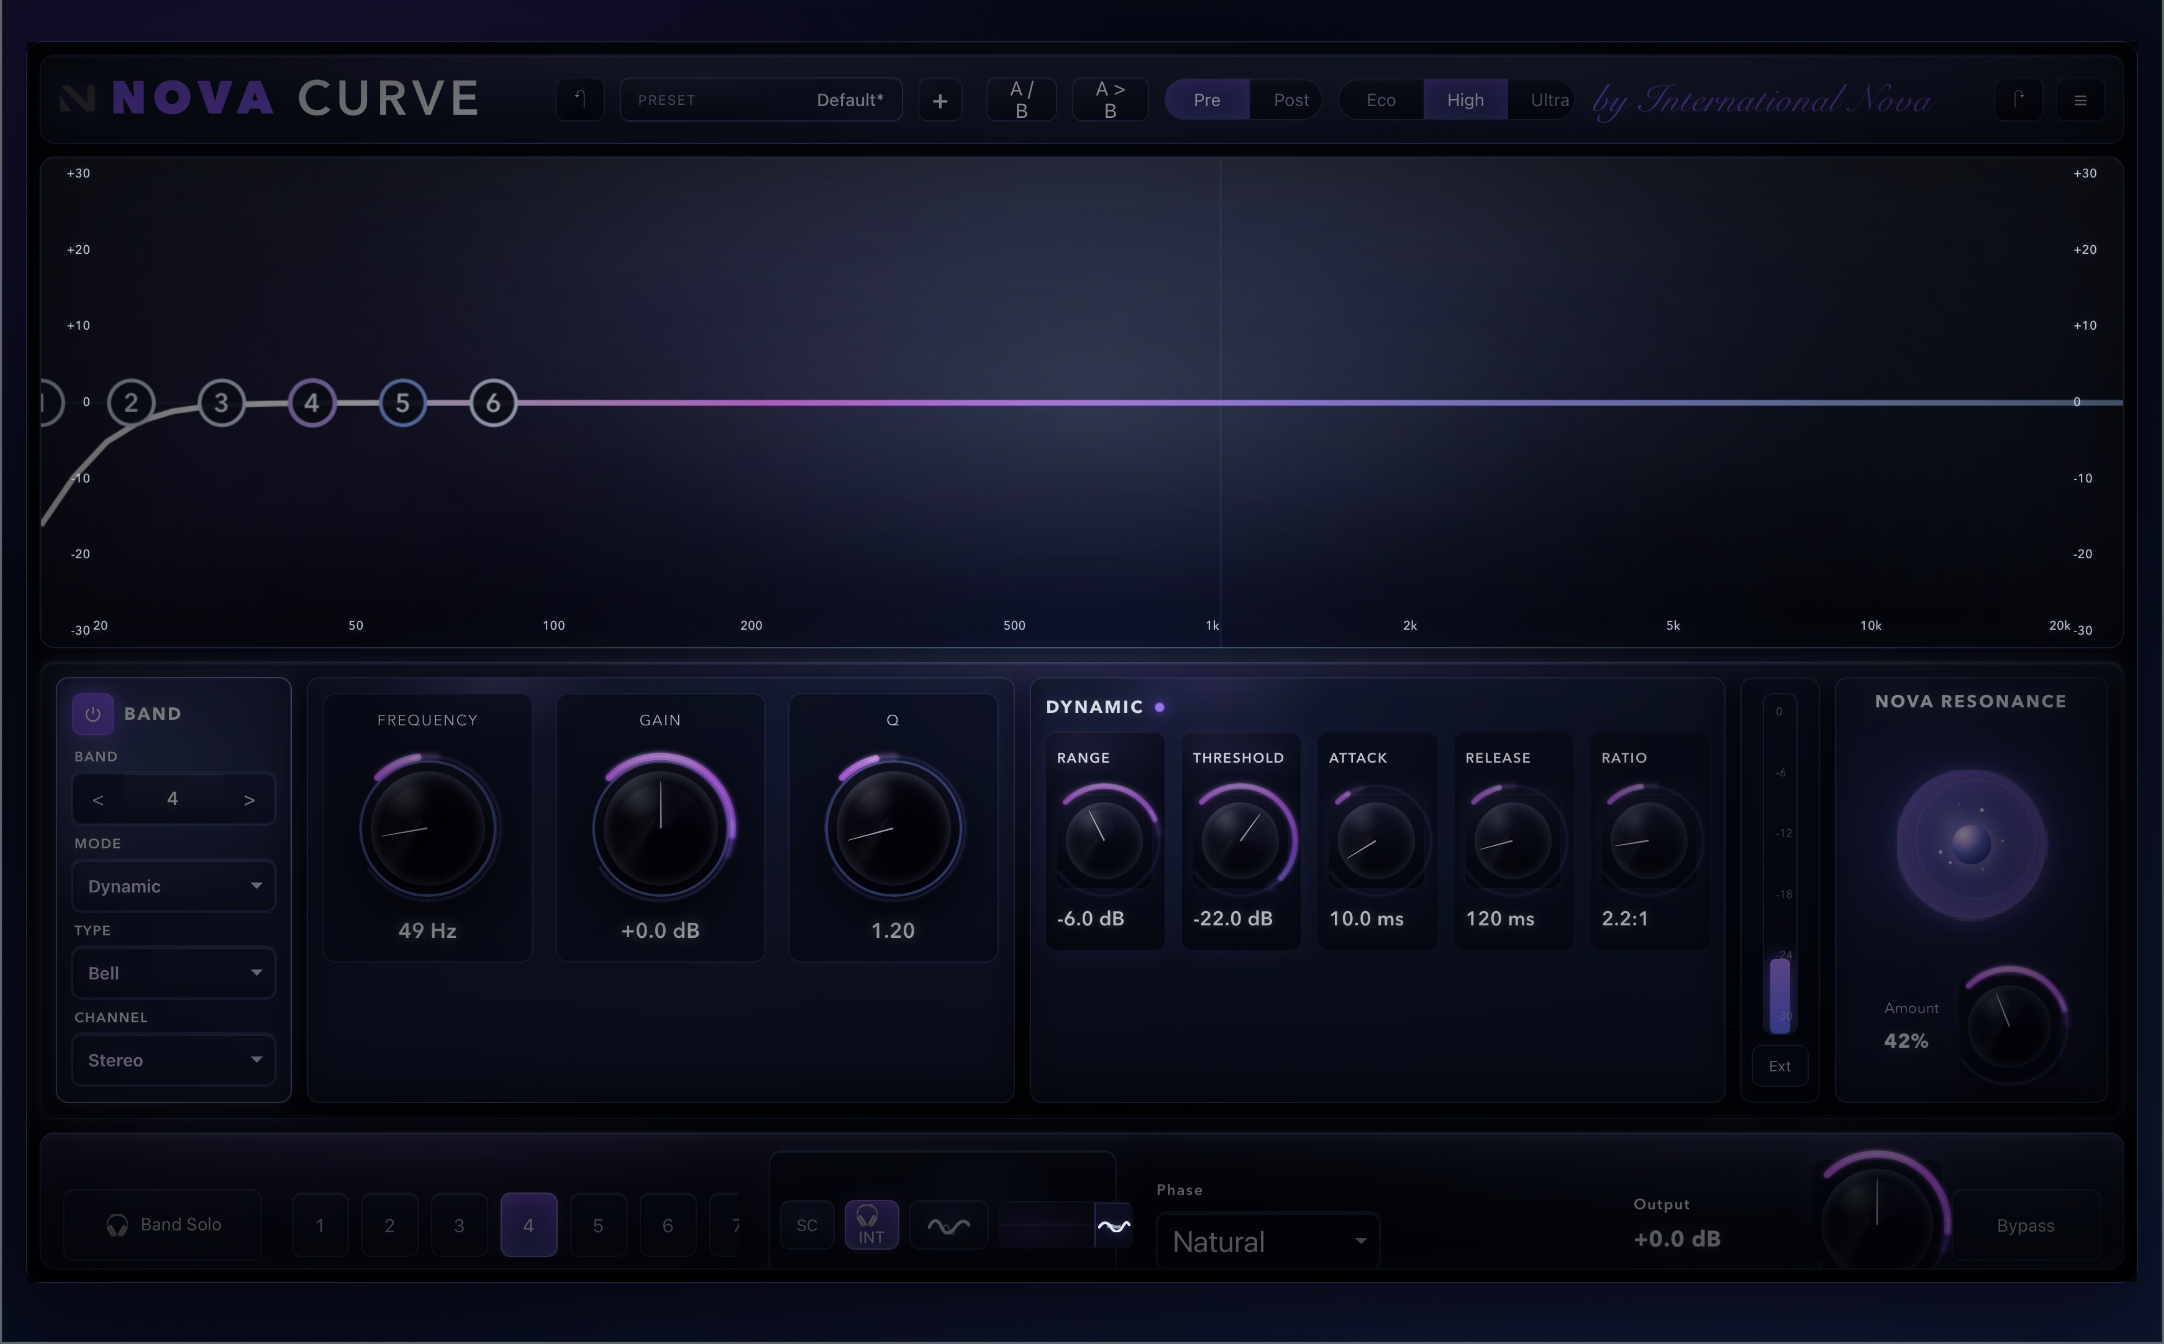This screenshot has height=1344, width=2164.
Task: Click the Ratio knob
Action: [x=1648, y=841]
